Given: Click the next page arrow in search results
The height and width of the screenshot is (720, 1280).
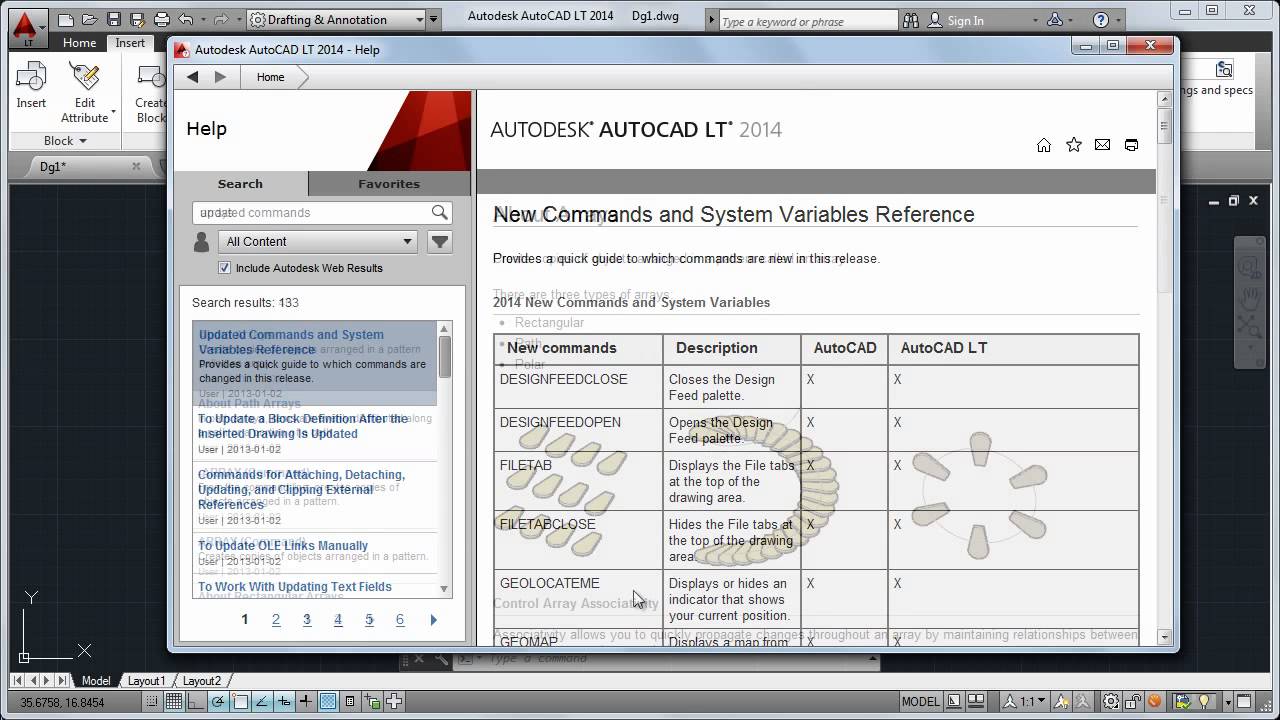Looking at the screenshot, I should pos(433,620).
